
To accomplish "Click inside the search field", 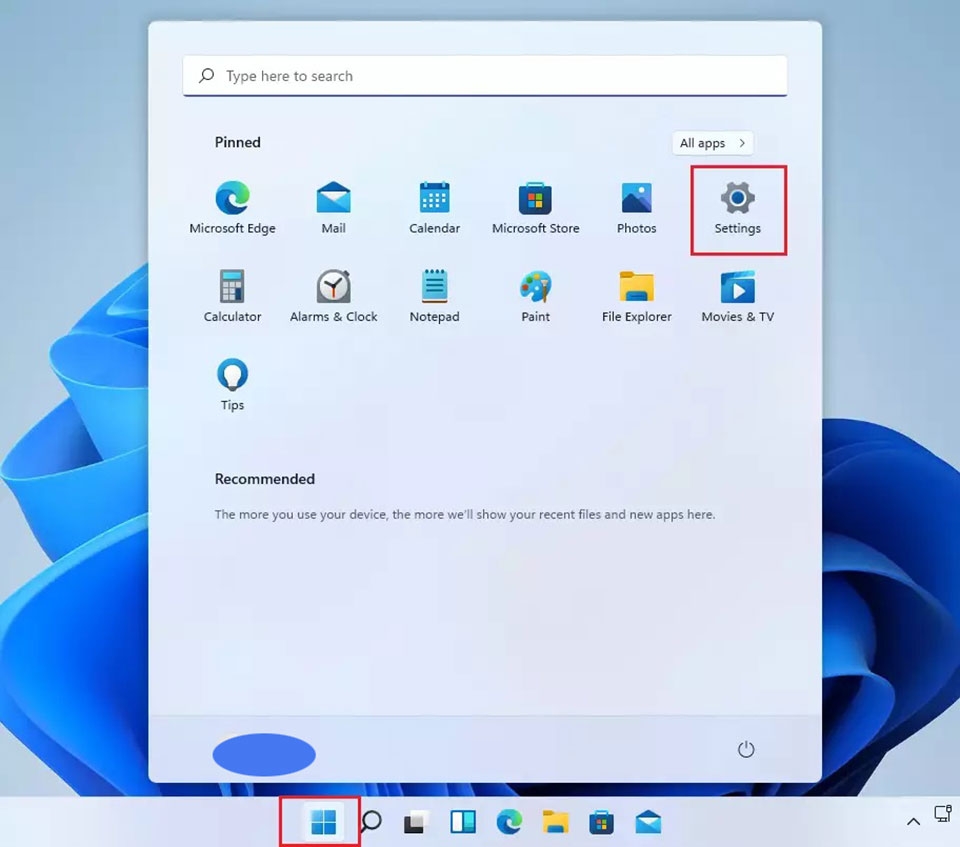I will 485,75.
